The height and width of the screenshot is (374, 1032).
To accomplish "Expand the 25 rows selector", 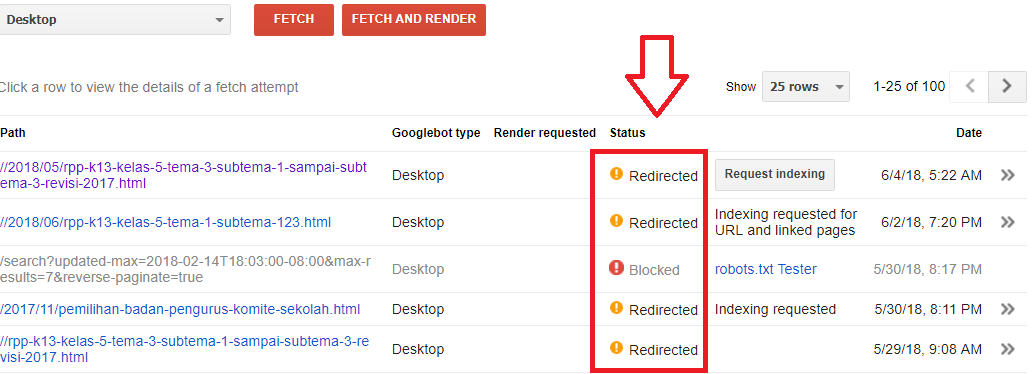I will tap(806, 86).
